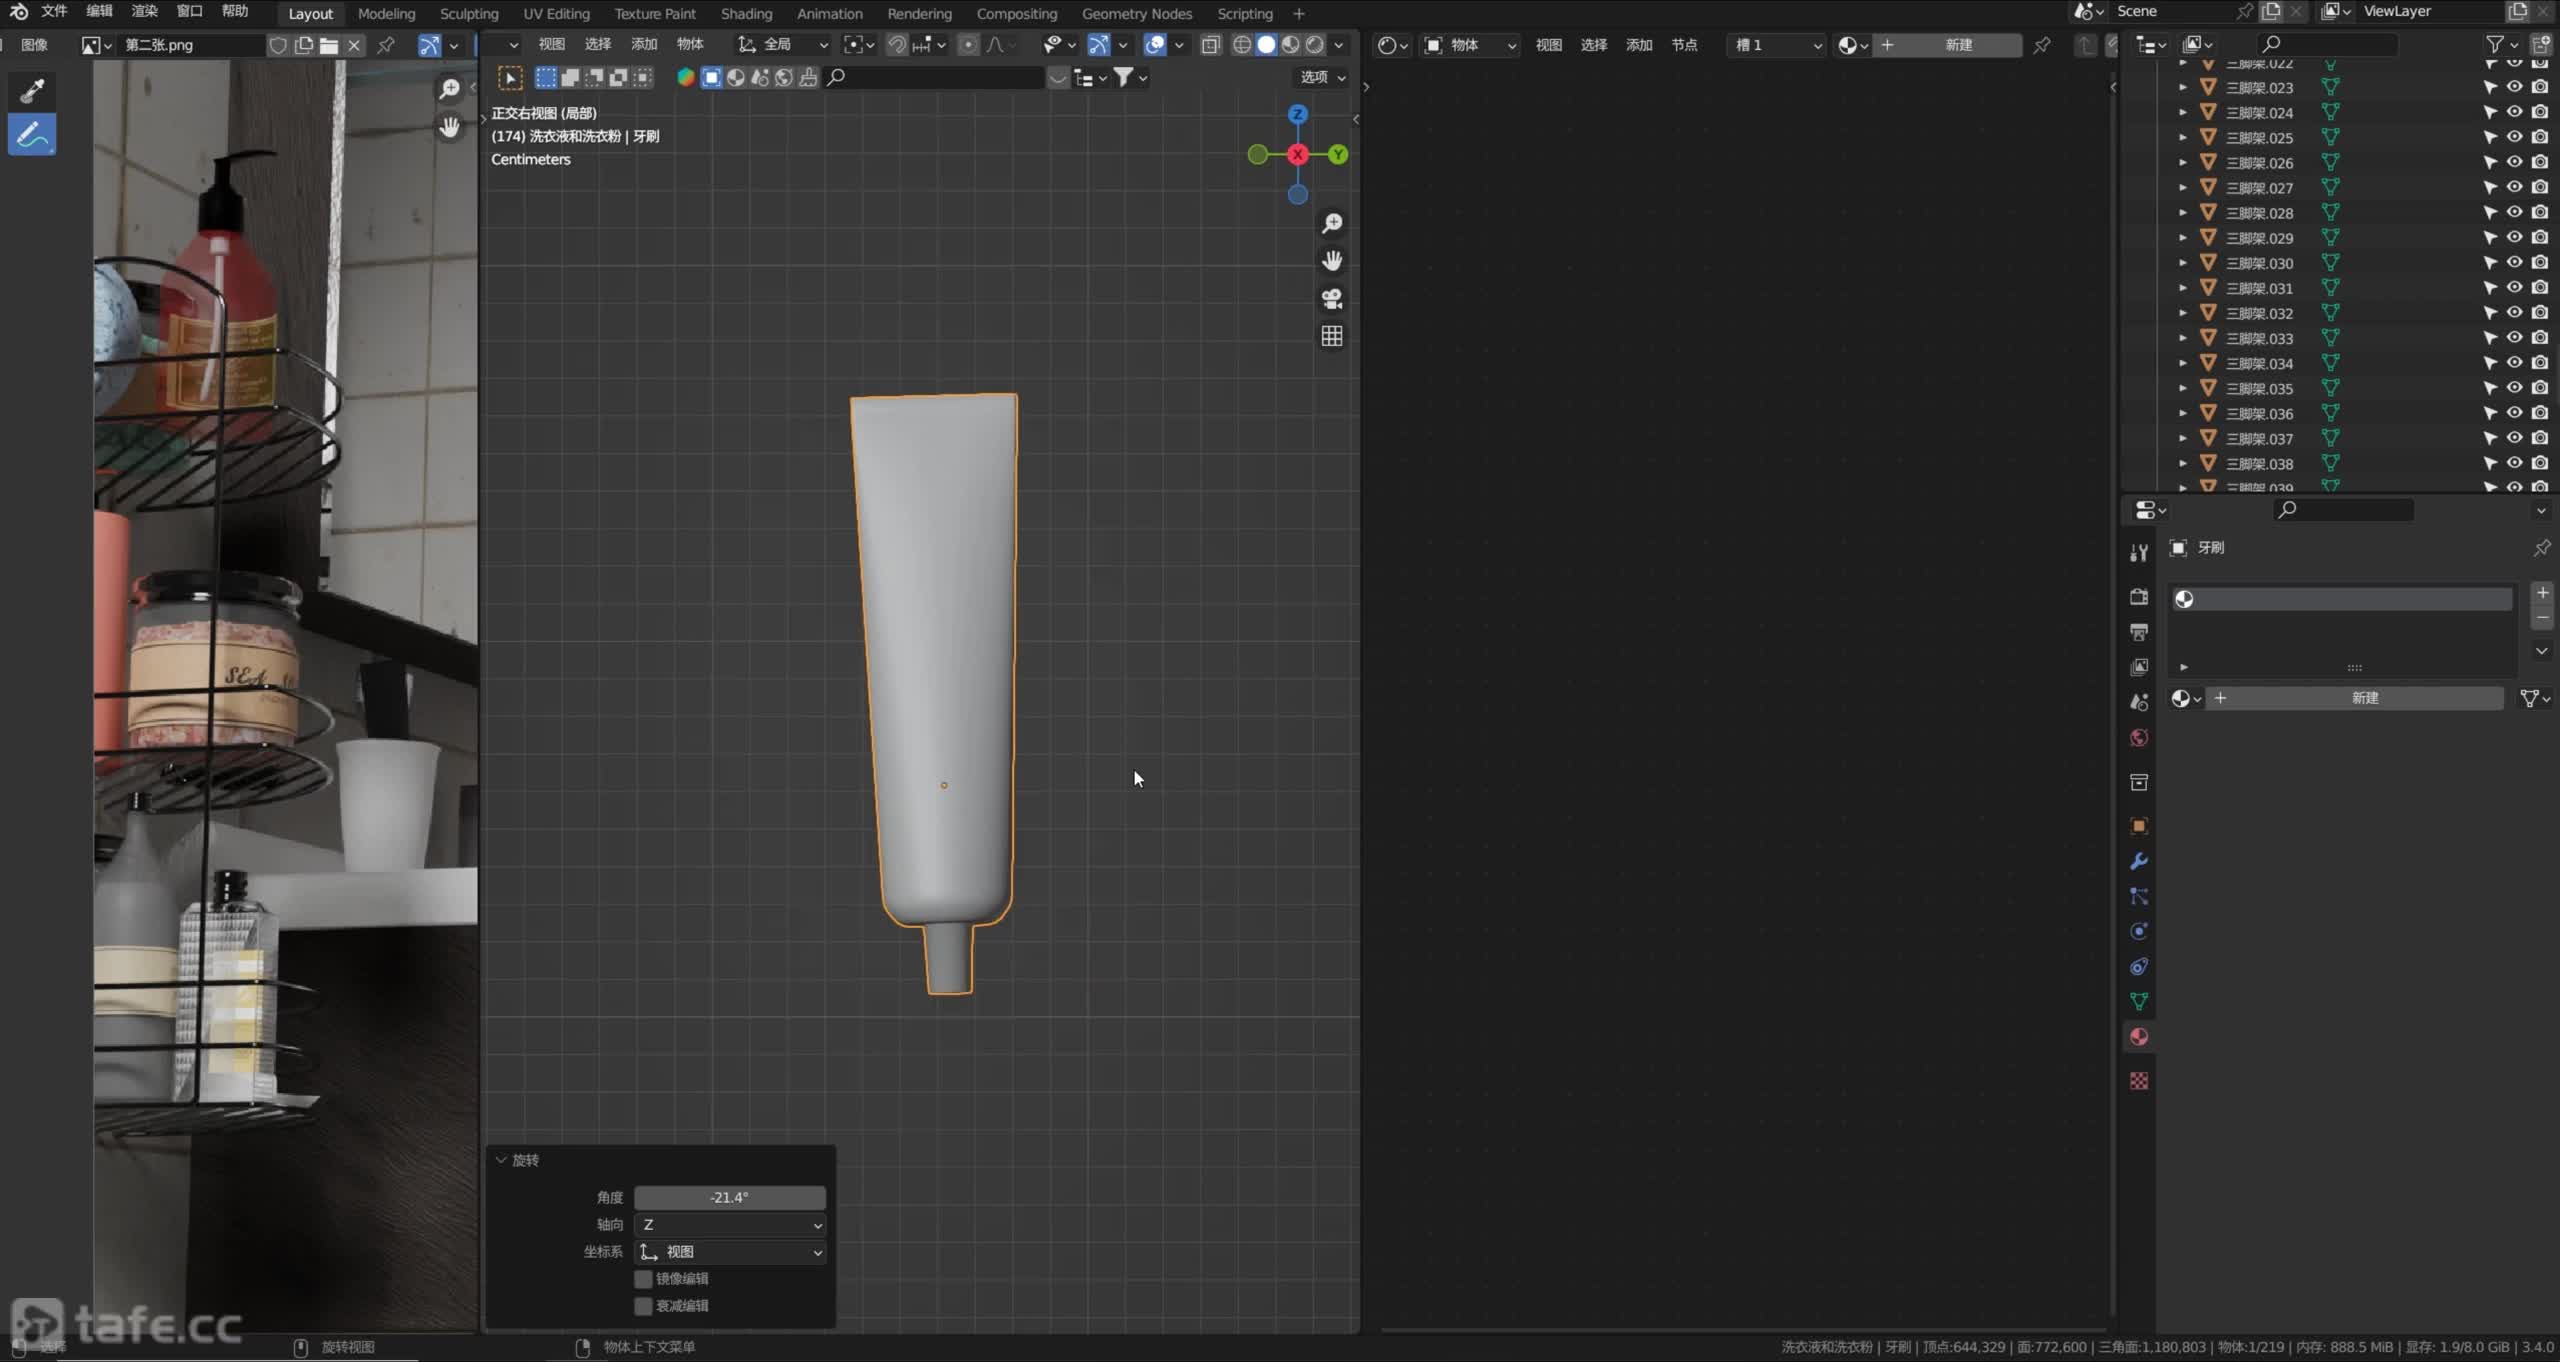Switch to material preview shading
This screenshot has height=1362, width=2560.
point(1291,45)
